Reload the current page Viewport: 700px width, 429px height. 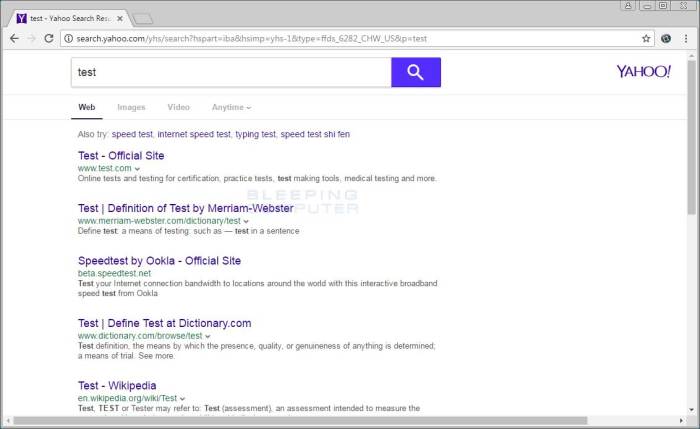pos(48,39)
